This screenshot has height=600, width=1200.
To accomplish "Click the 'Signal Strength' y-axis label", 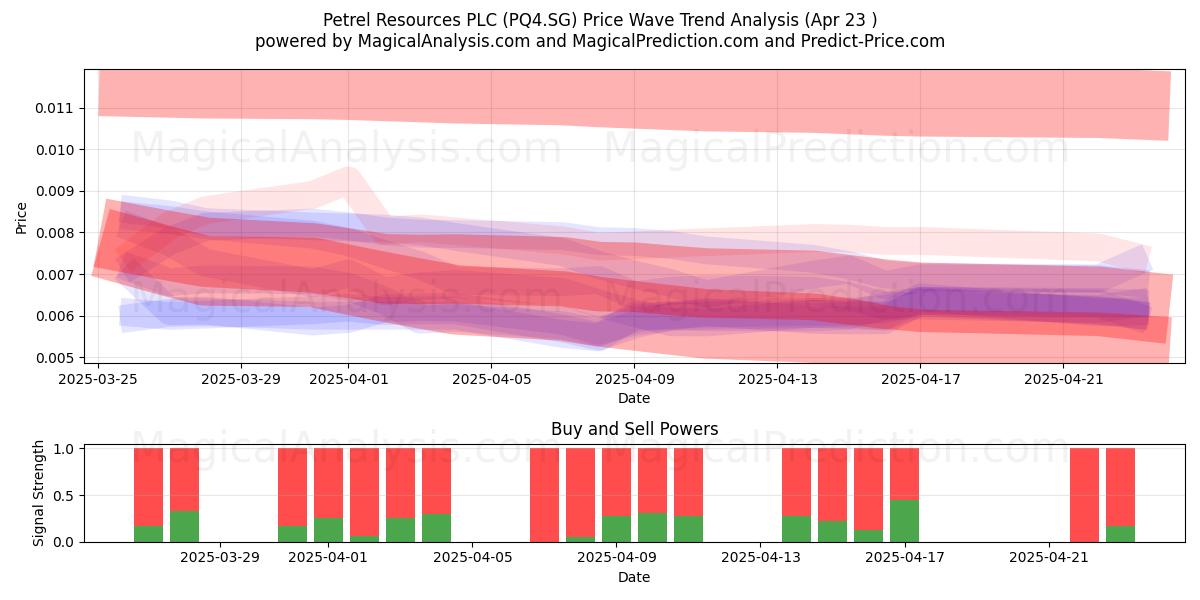I will click(39, 493).
